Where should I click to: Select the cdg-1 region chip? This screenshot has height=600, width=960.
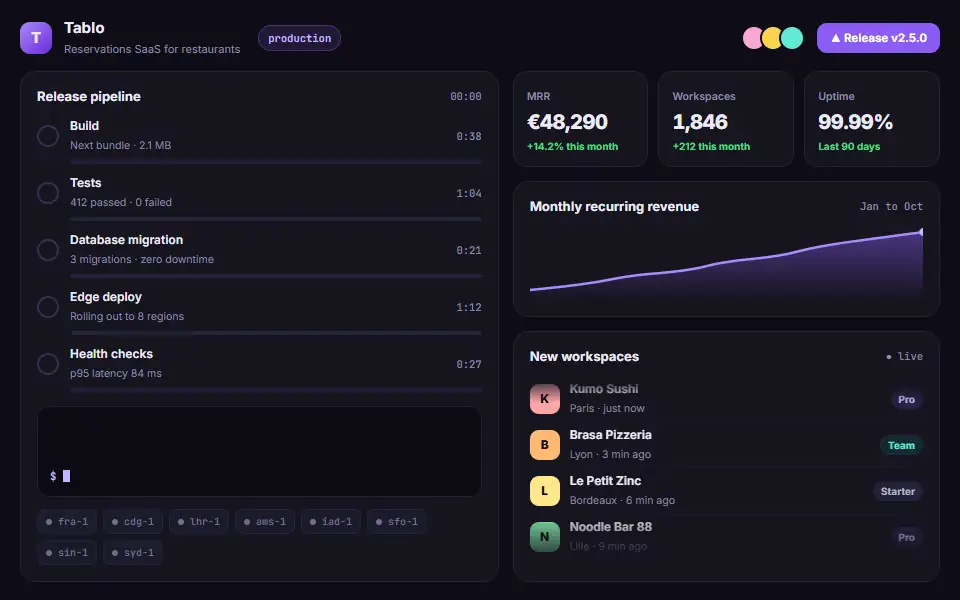point(133,522)
